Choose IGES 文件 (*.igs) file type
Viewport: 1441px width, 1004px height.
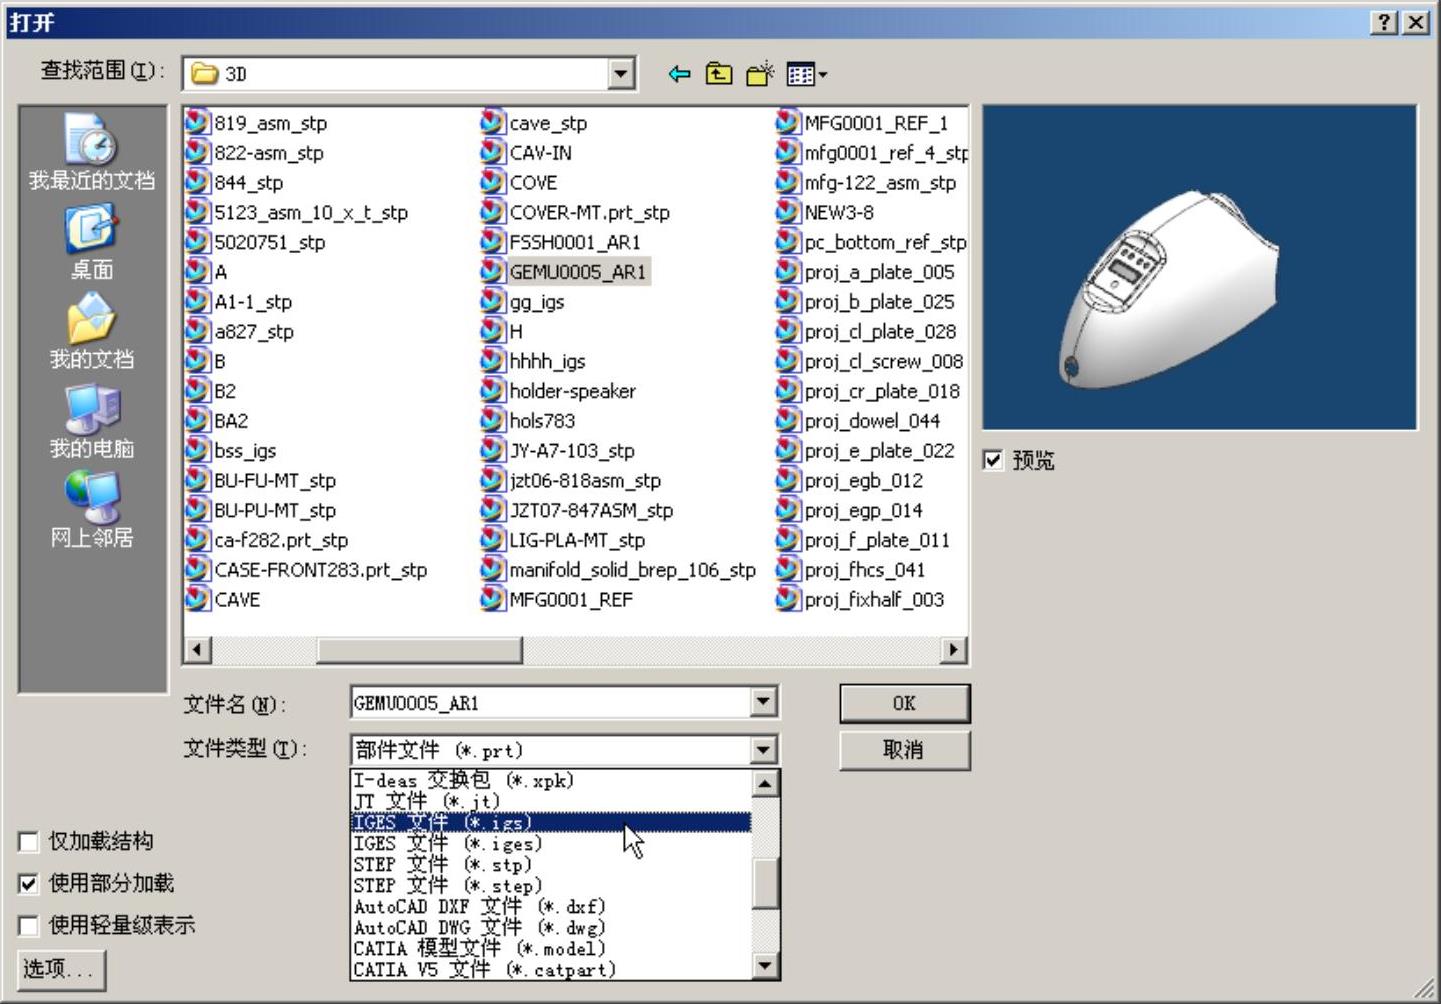click(551, 822)
